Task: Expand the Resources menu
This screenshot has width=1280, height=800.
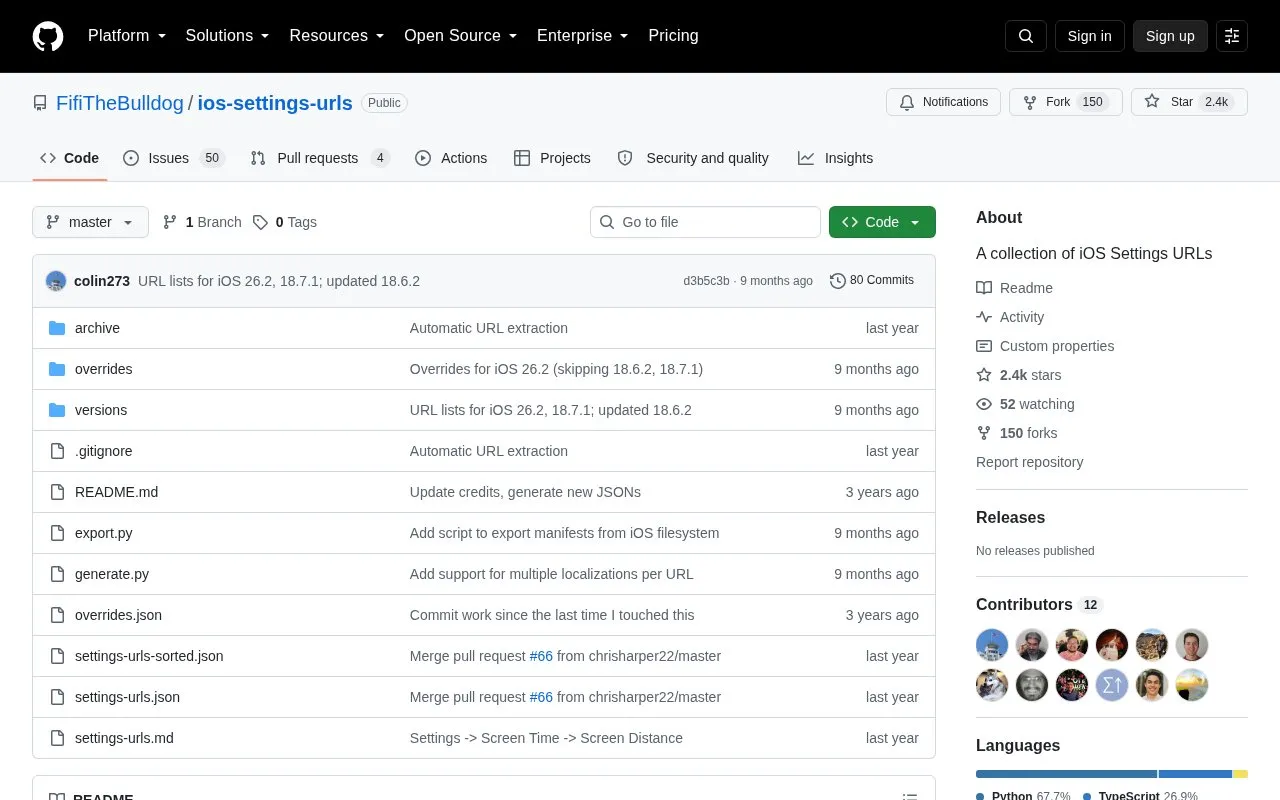Action: pos(337,36)
